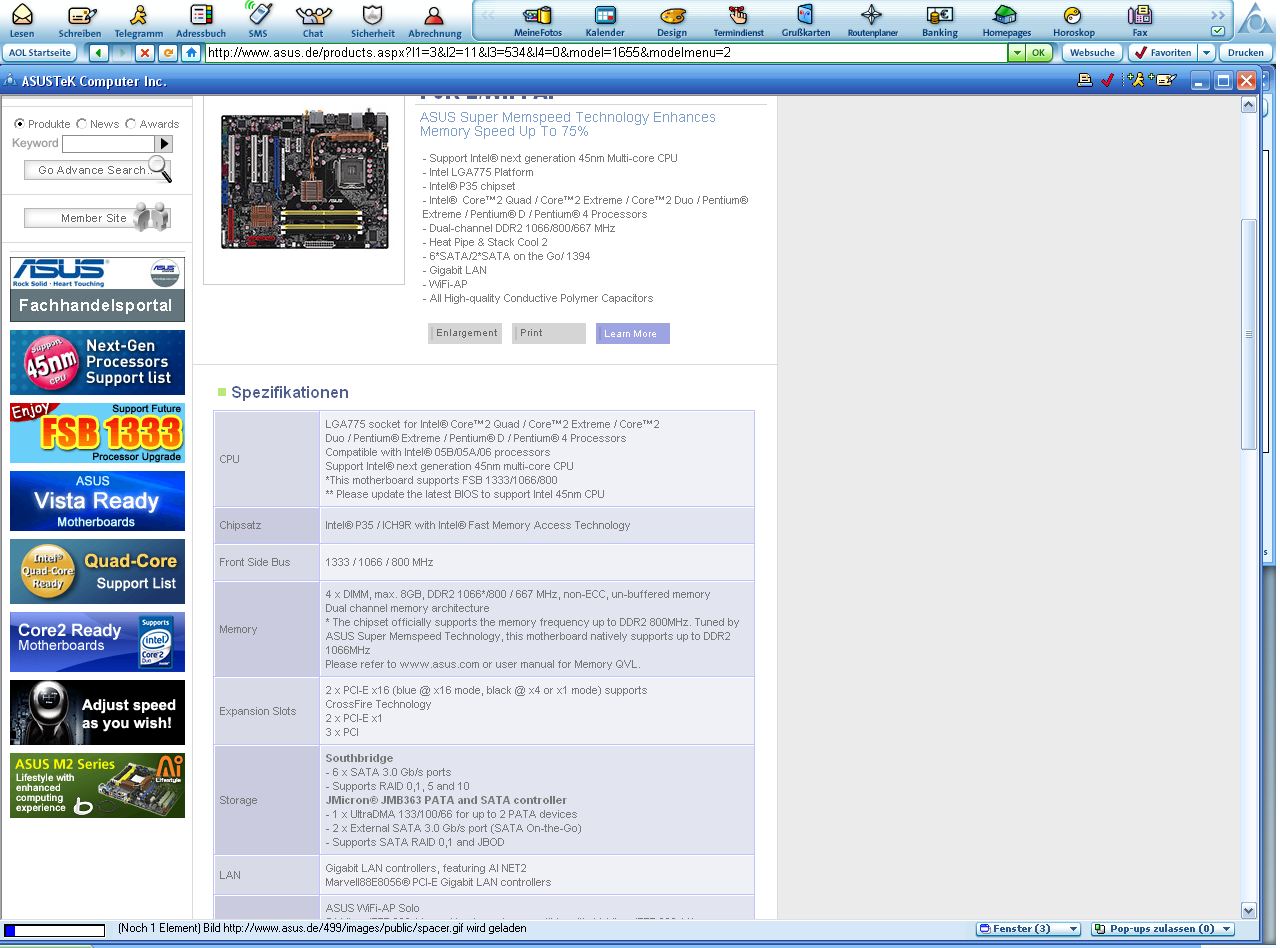The width and height of the screenshot is (1280, 948).
Task: Click into the Keyword input field
Action: [x=108, y=144]
